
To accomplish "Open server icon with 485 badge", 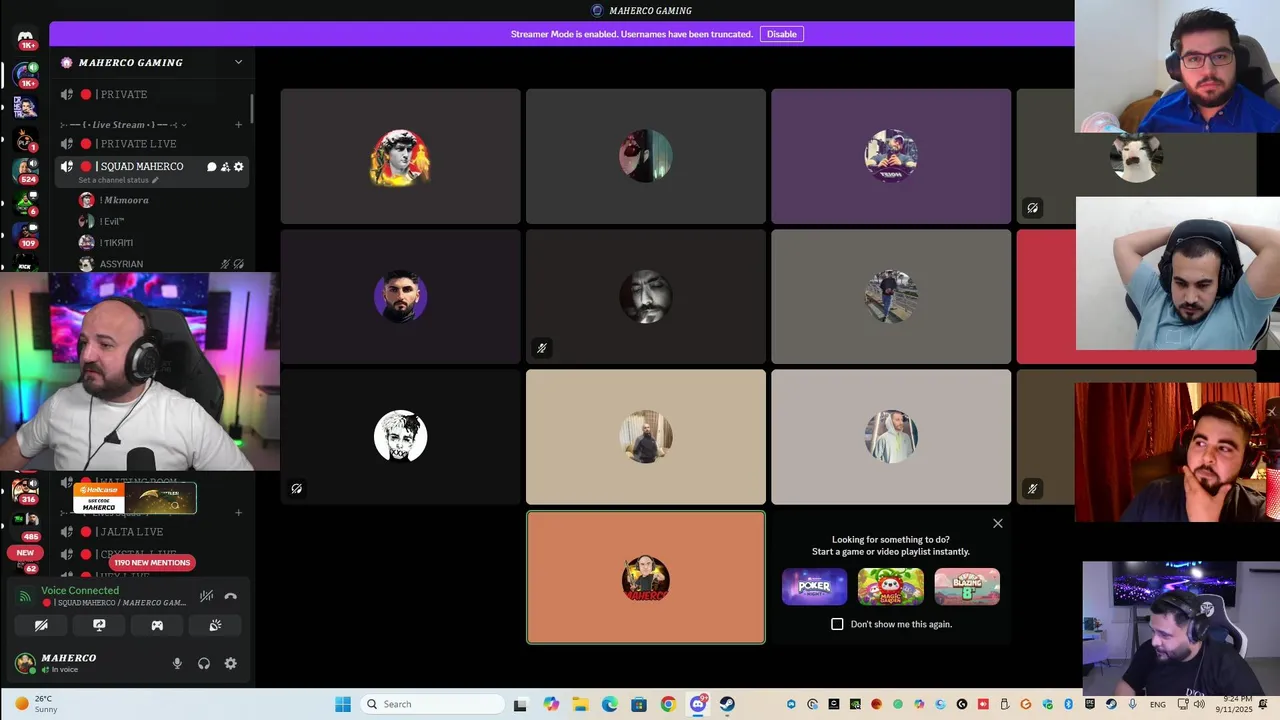I will pyautogui.click(x=26, y=524).
